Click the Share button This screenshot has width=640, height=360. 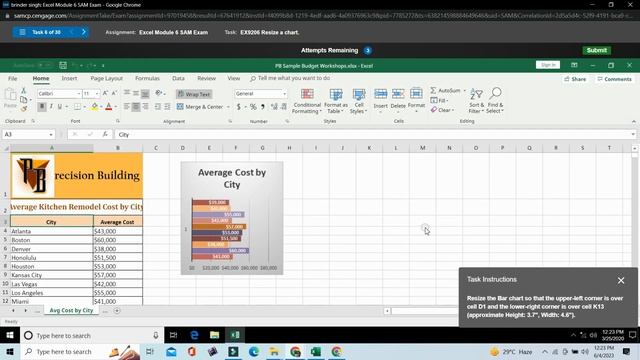[x=575, y=79]
